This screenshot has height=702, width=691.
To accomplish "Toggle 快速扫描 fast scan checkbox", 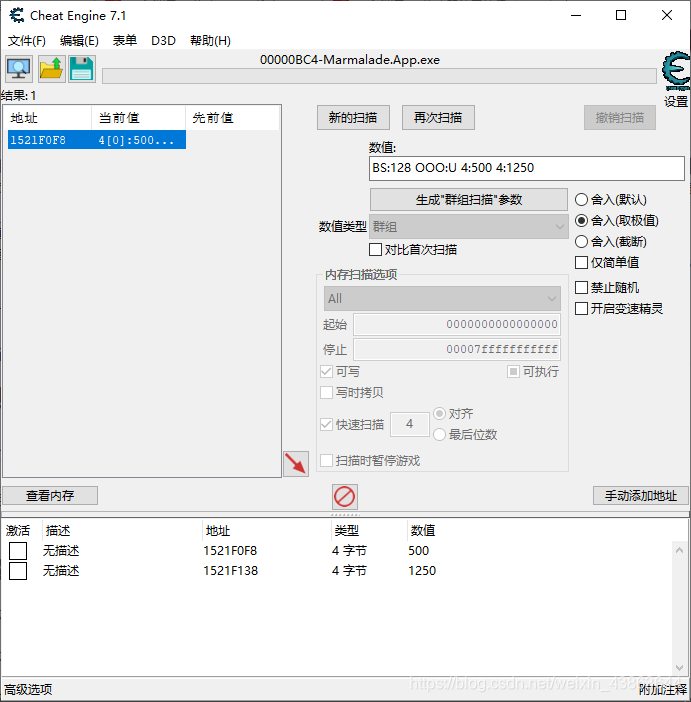I will pos(352,424).
